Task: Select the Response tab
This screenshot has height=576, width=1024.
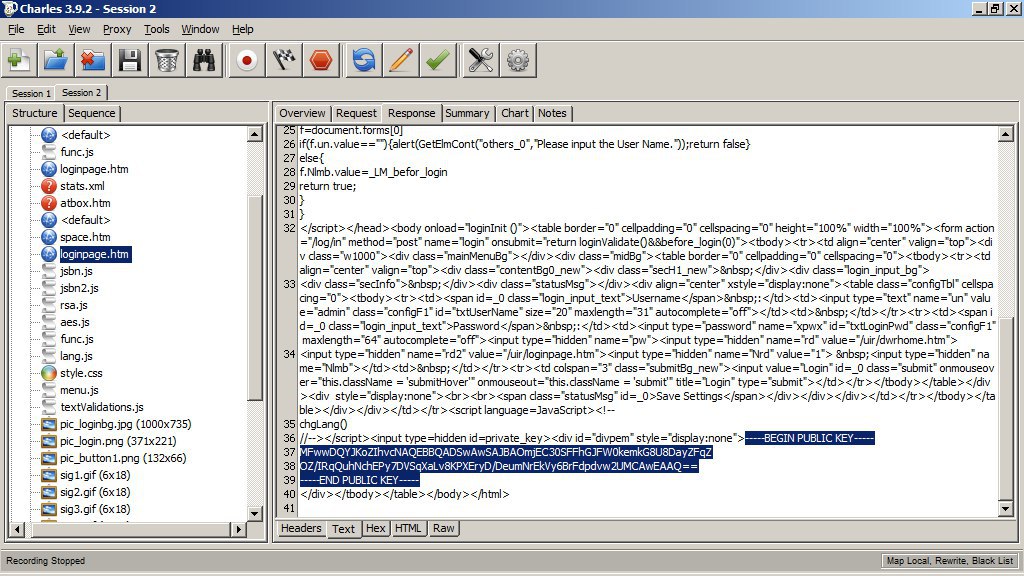Action: 411,113
